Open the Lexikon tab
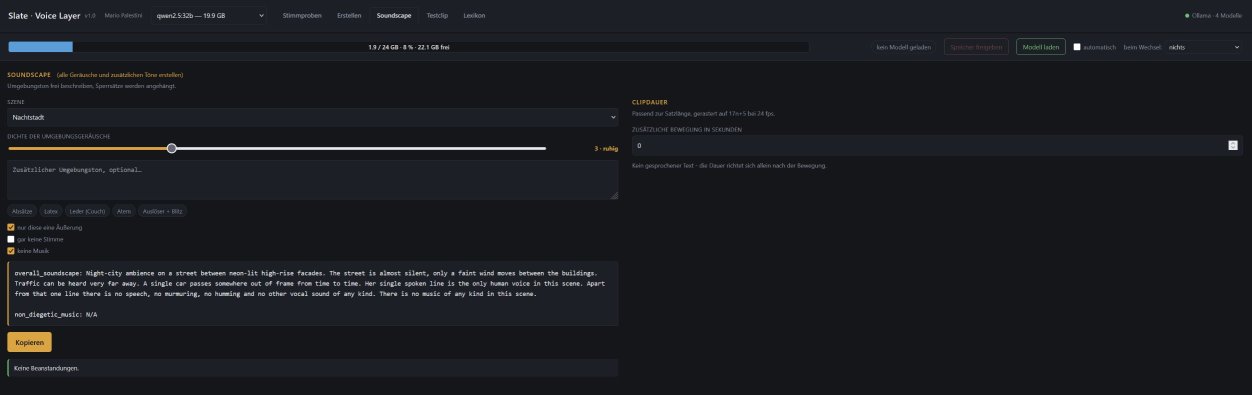1252x395 pixels. (474, 16)
